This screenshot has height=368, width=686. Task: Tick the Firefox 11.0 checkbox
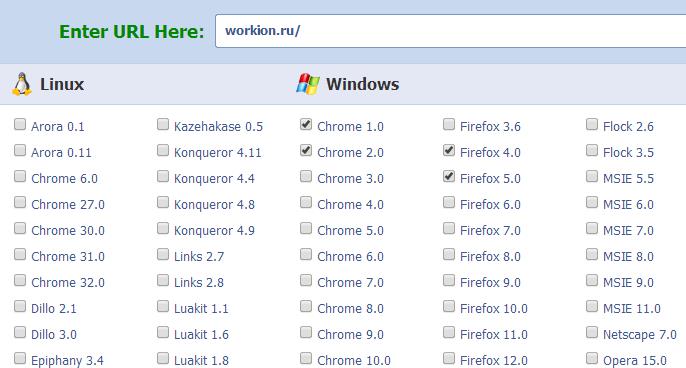point(449,333)
